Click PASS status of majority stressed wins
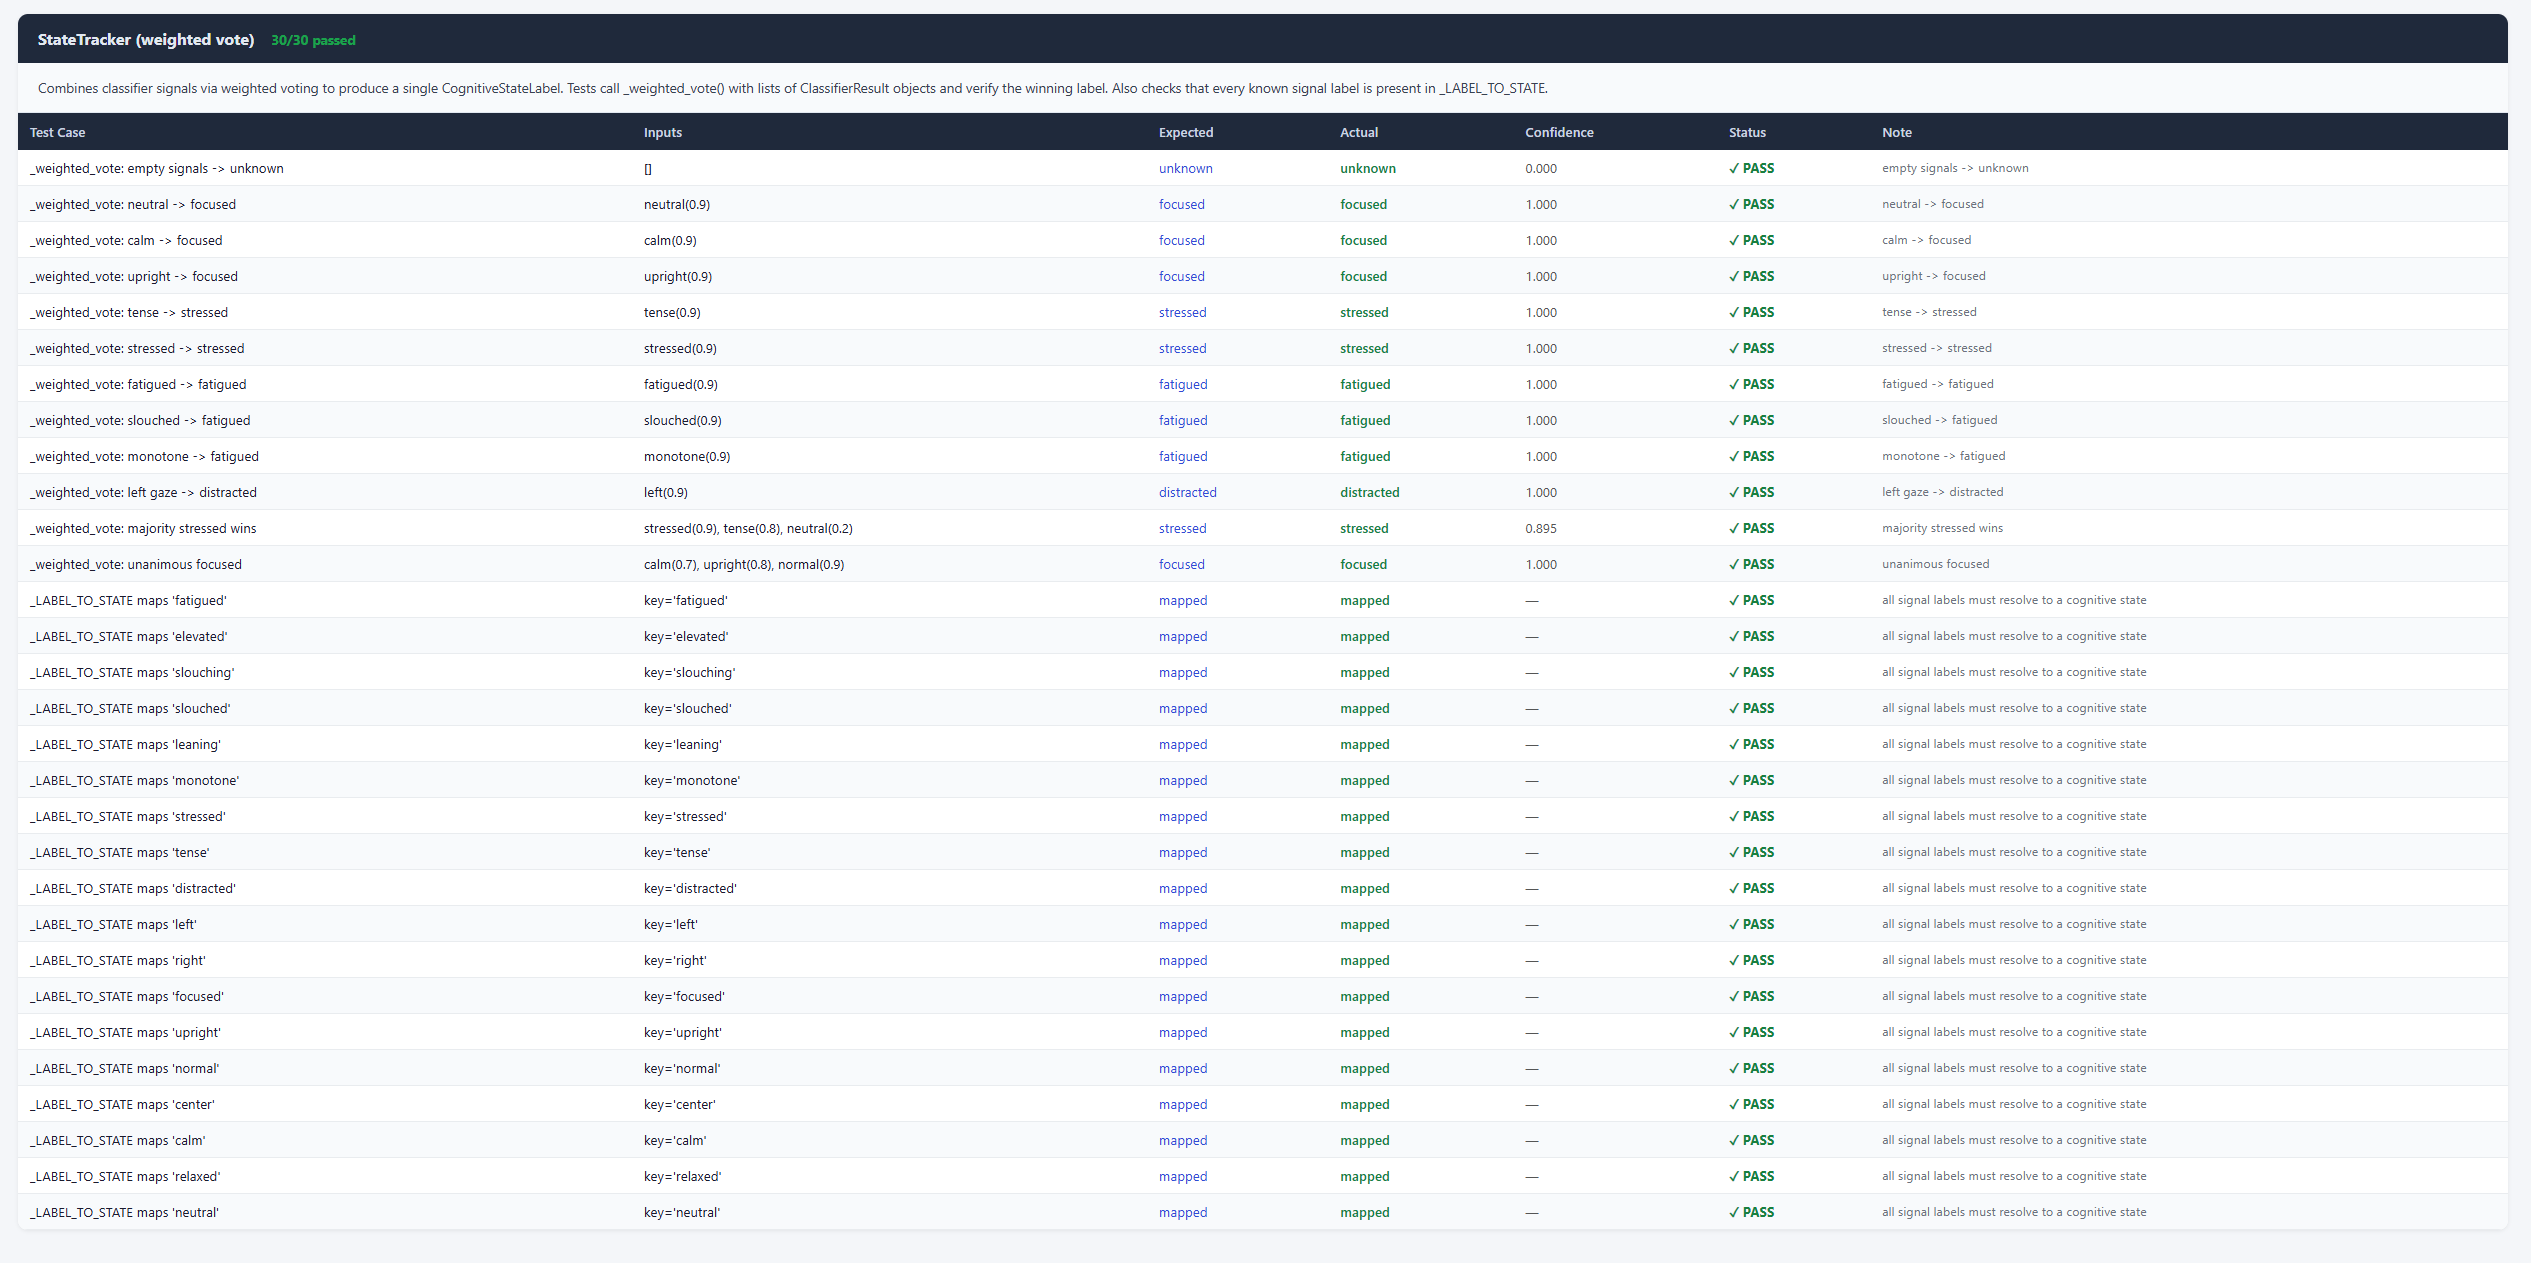The height and width of the screenshot is (1263, 2531). 1751,528
